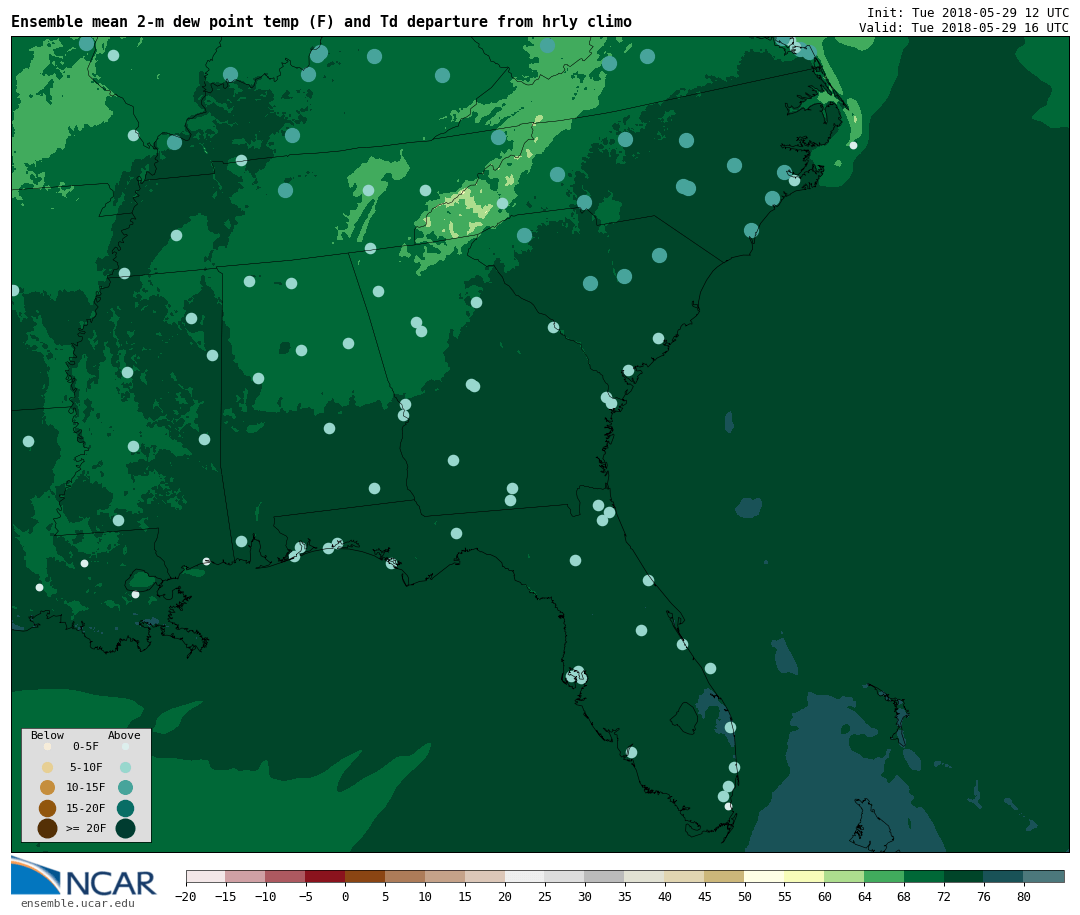Click the colorbar tick label 72

tap(944, 896)
